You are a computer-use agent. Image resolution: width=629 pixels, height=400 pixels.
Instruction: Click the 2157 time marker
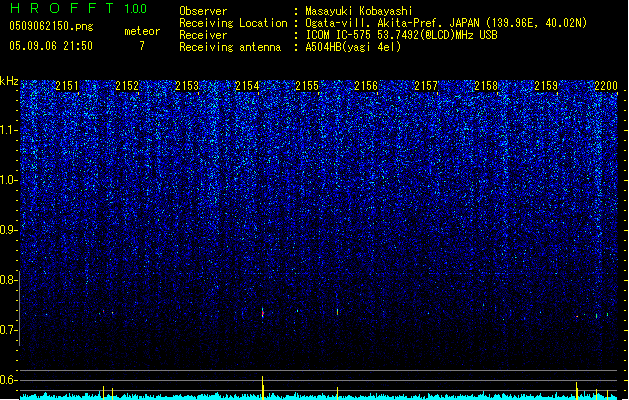point(426,86)
